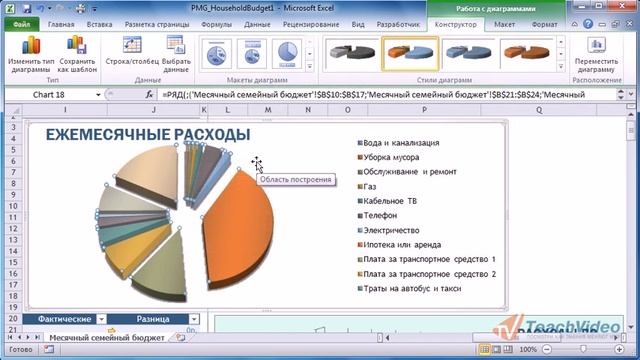640x360 pixels.
Task: Click the chart title ЕЖЕМЕСЯЧНЫЕ РАСХОДЫ
Action: (x=148, y=134)
